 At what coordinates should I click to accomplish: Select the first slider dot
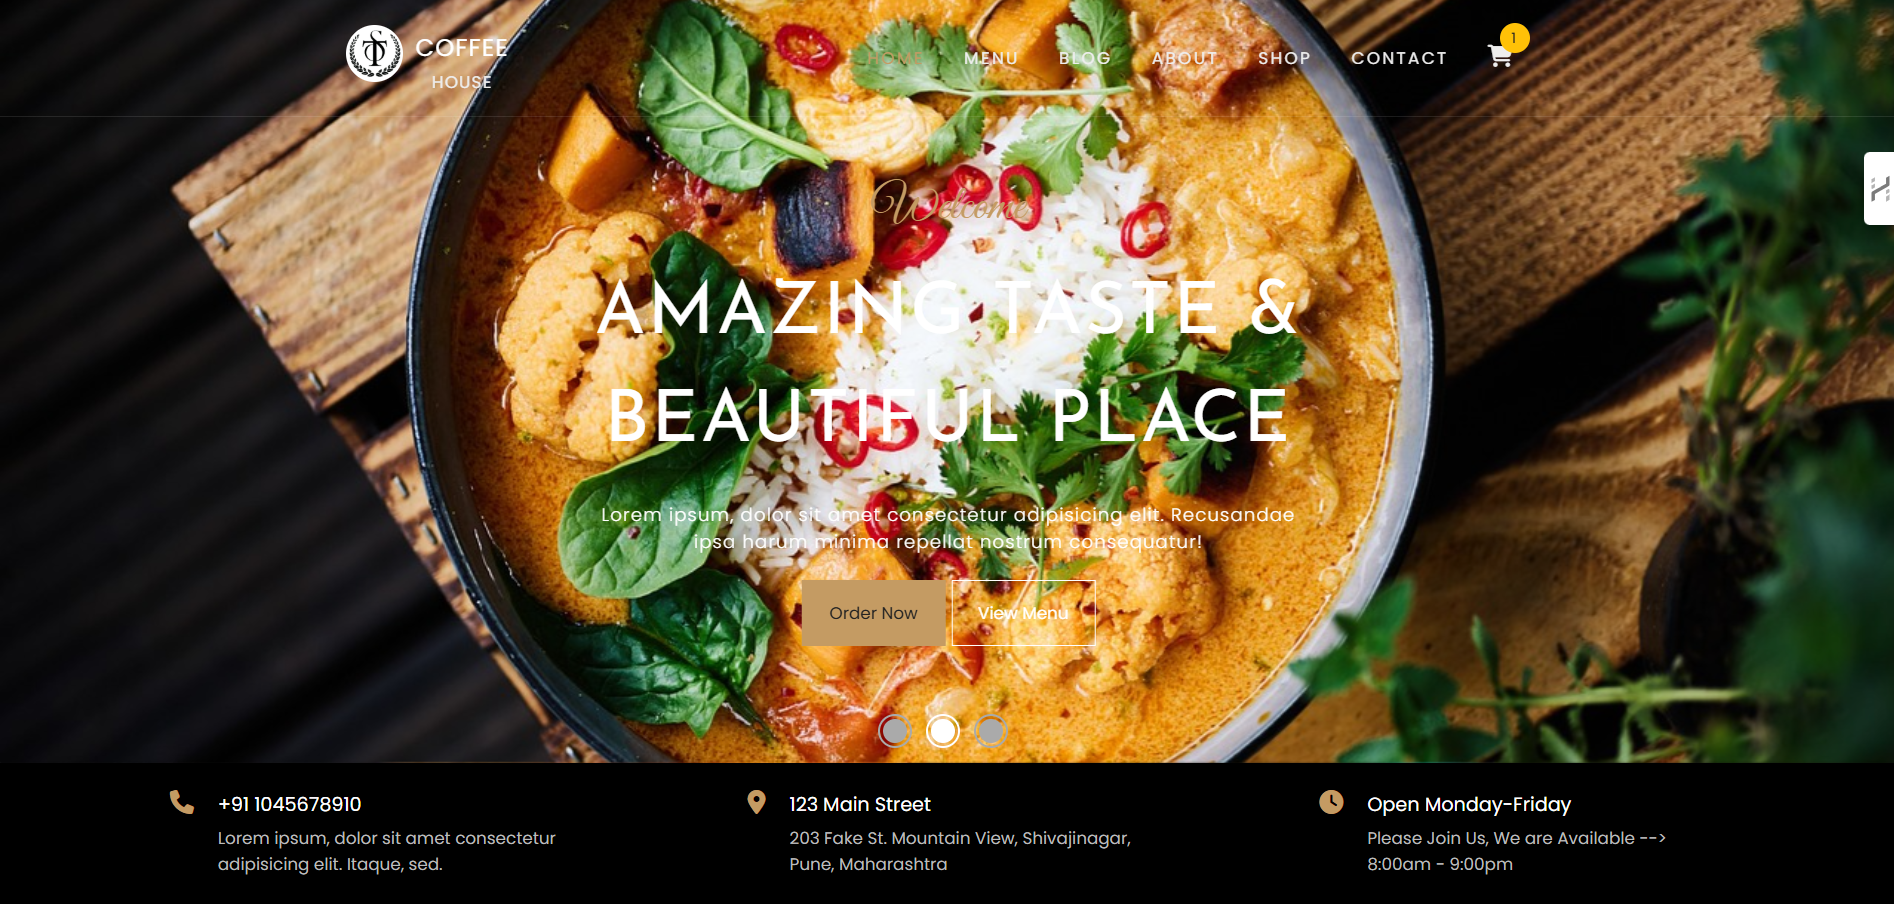pos(895,731)
